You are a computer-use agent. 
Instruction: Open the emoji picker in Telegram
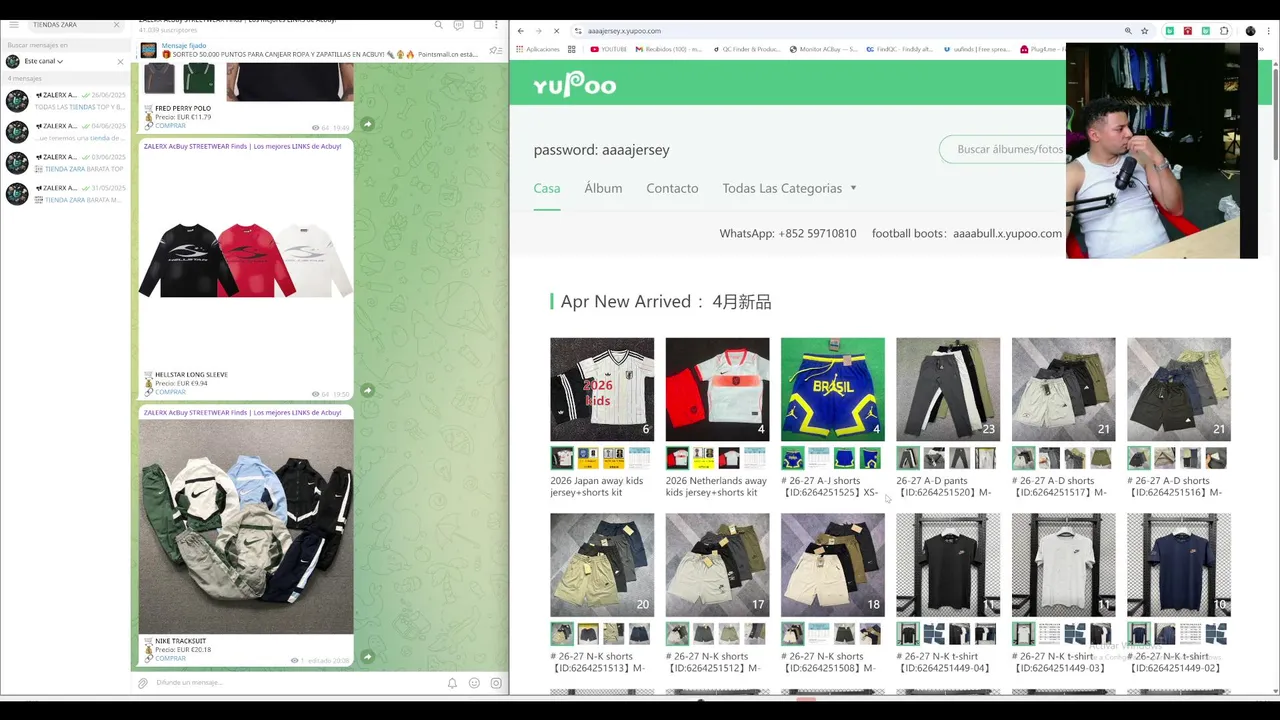[x=474, y=683]
